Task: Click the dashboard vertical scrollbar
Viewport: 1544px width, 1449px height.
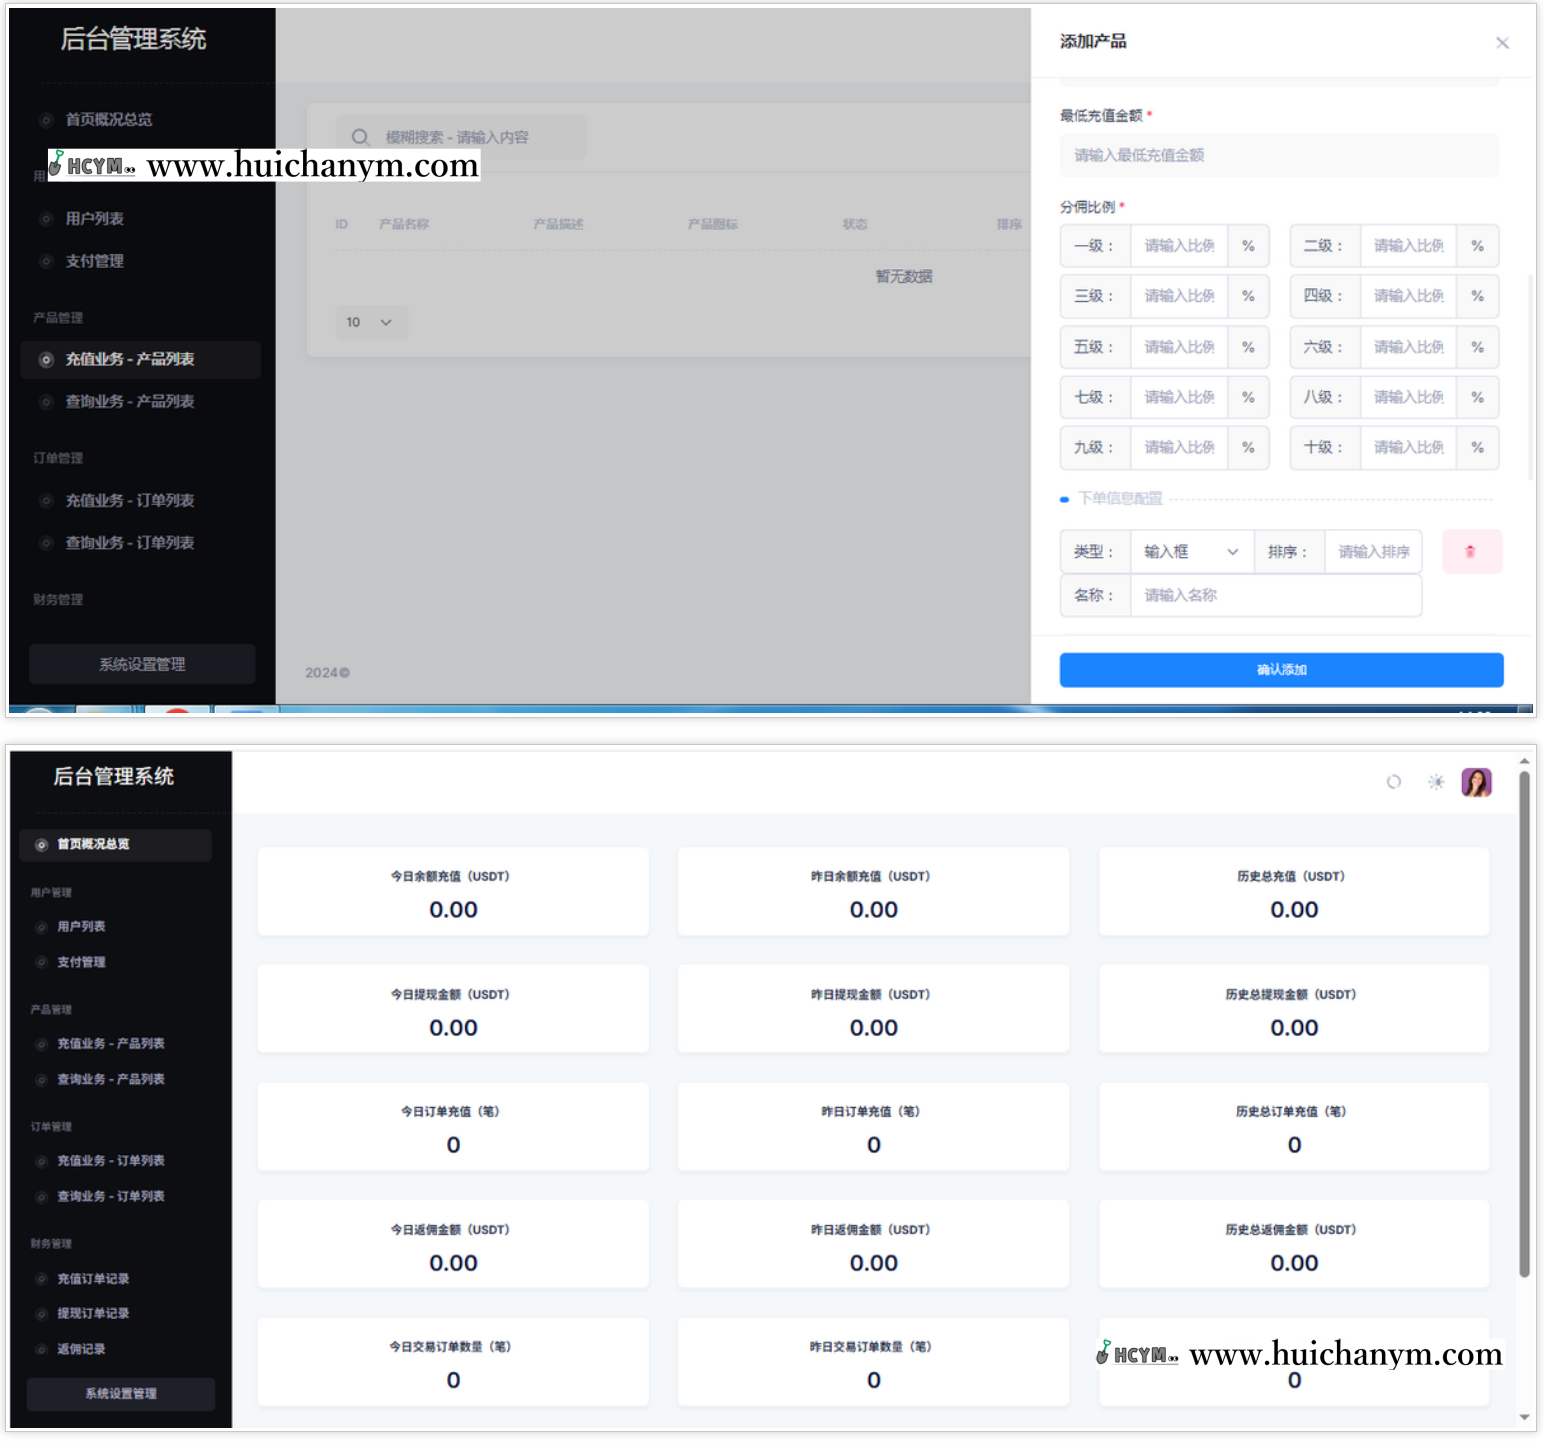Action: 1524,1020
